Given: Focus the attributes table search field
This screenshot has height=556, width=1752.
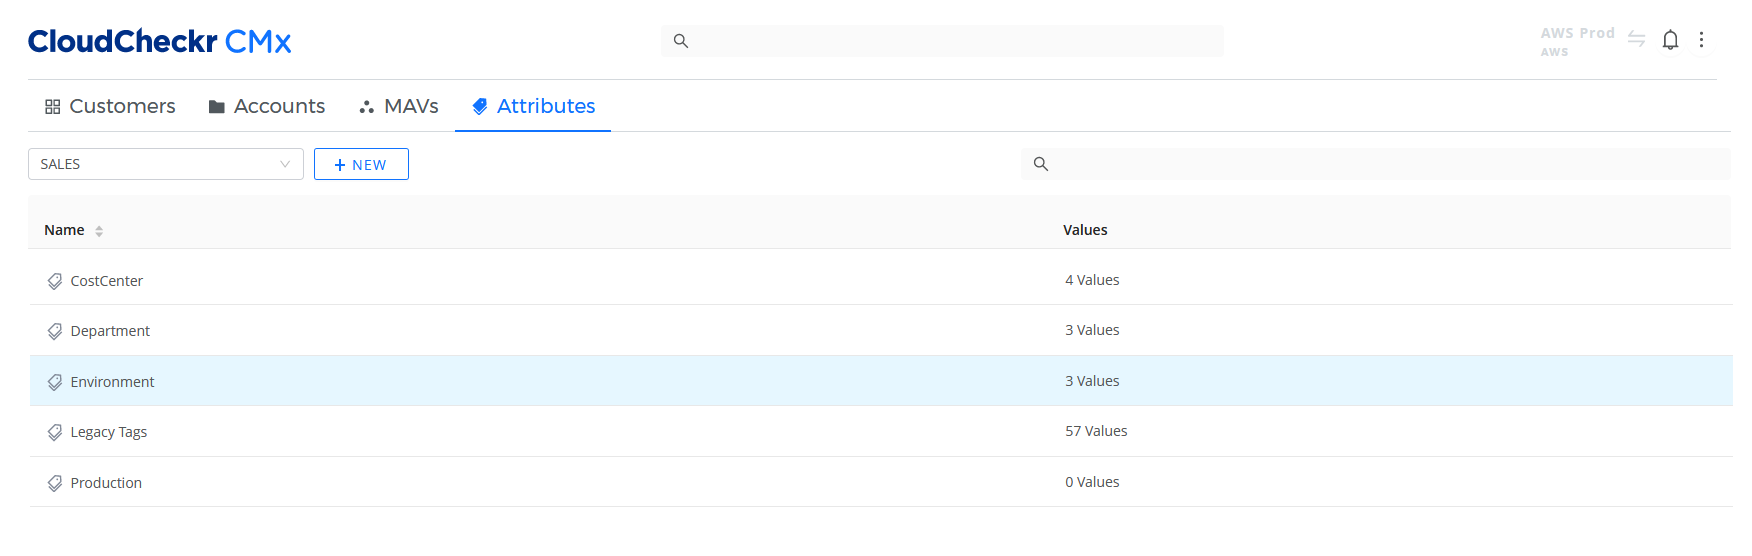Looking at the screenshot, I should point(1376,164).
